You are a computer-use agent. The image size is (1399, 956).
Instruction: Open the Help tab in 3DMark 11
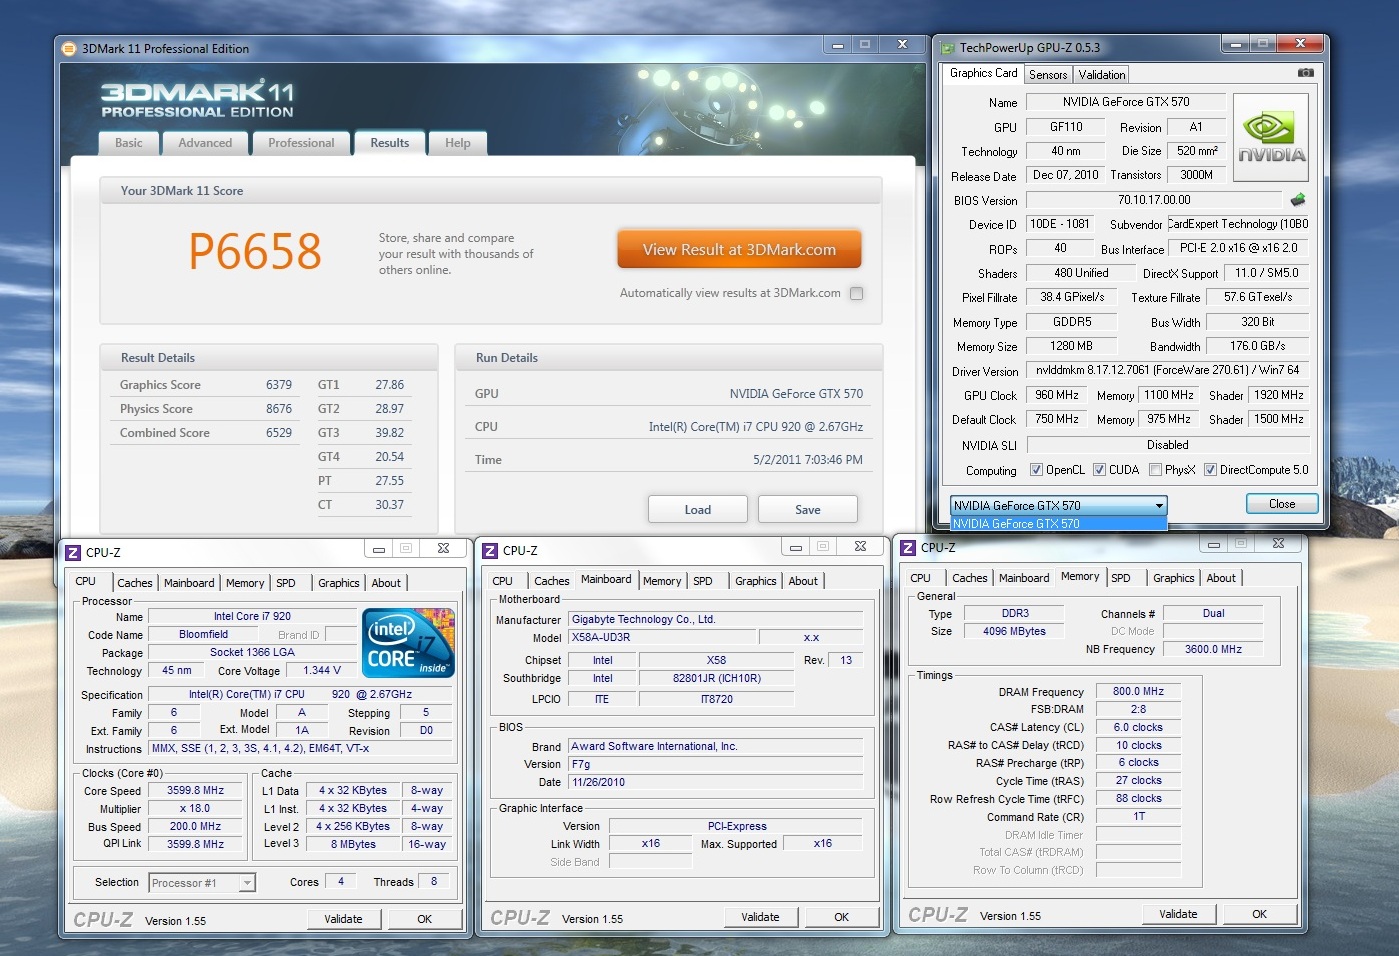click(x=458, y=143)
